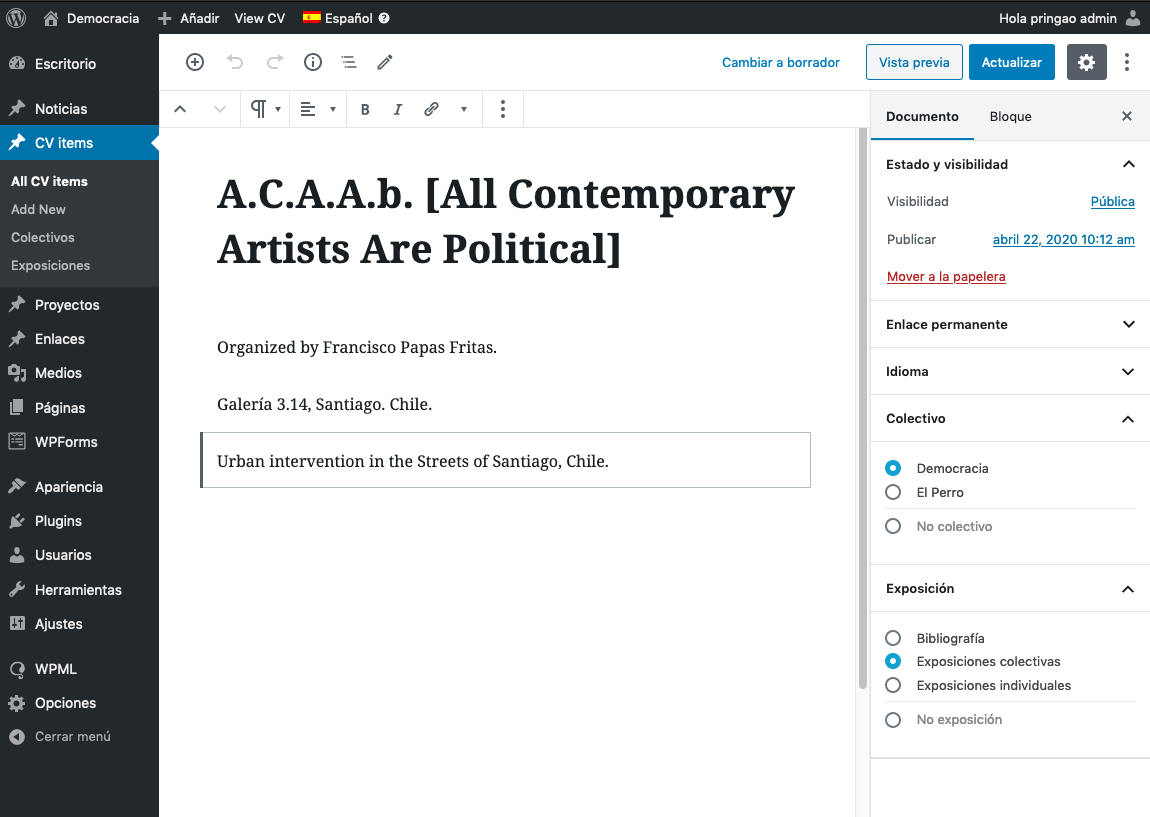Screen dimensions: 1150x817
Task: Click the undo arrow icon
Action: pos(235,62)
